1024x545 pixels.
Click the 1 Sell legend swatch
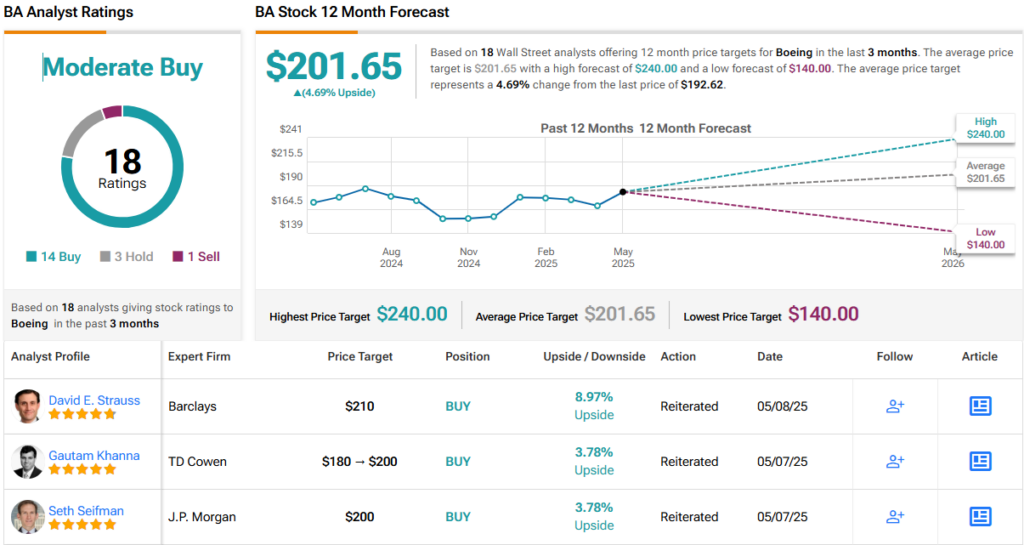pyautogui.click(x=178, y=257)
